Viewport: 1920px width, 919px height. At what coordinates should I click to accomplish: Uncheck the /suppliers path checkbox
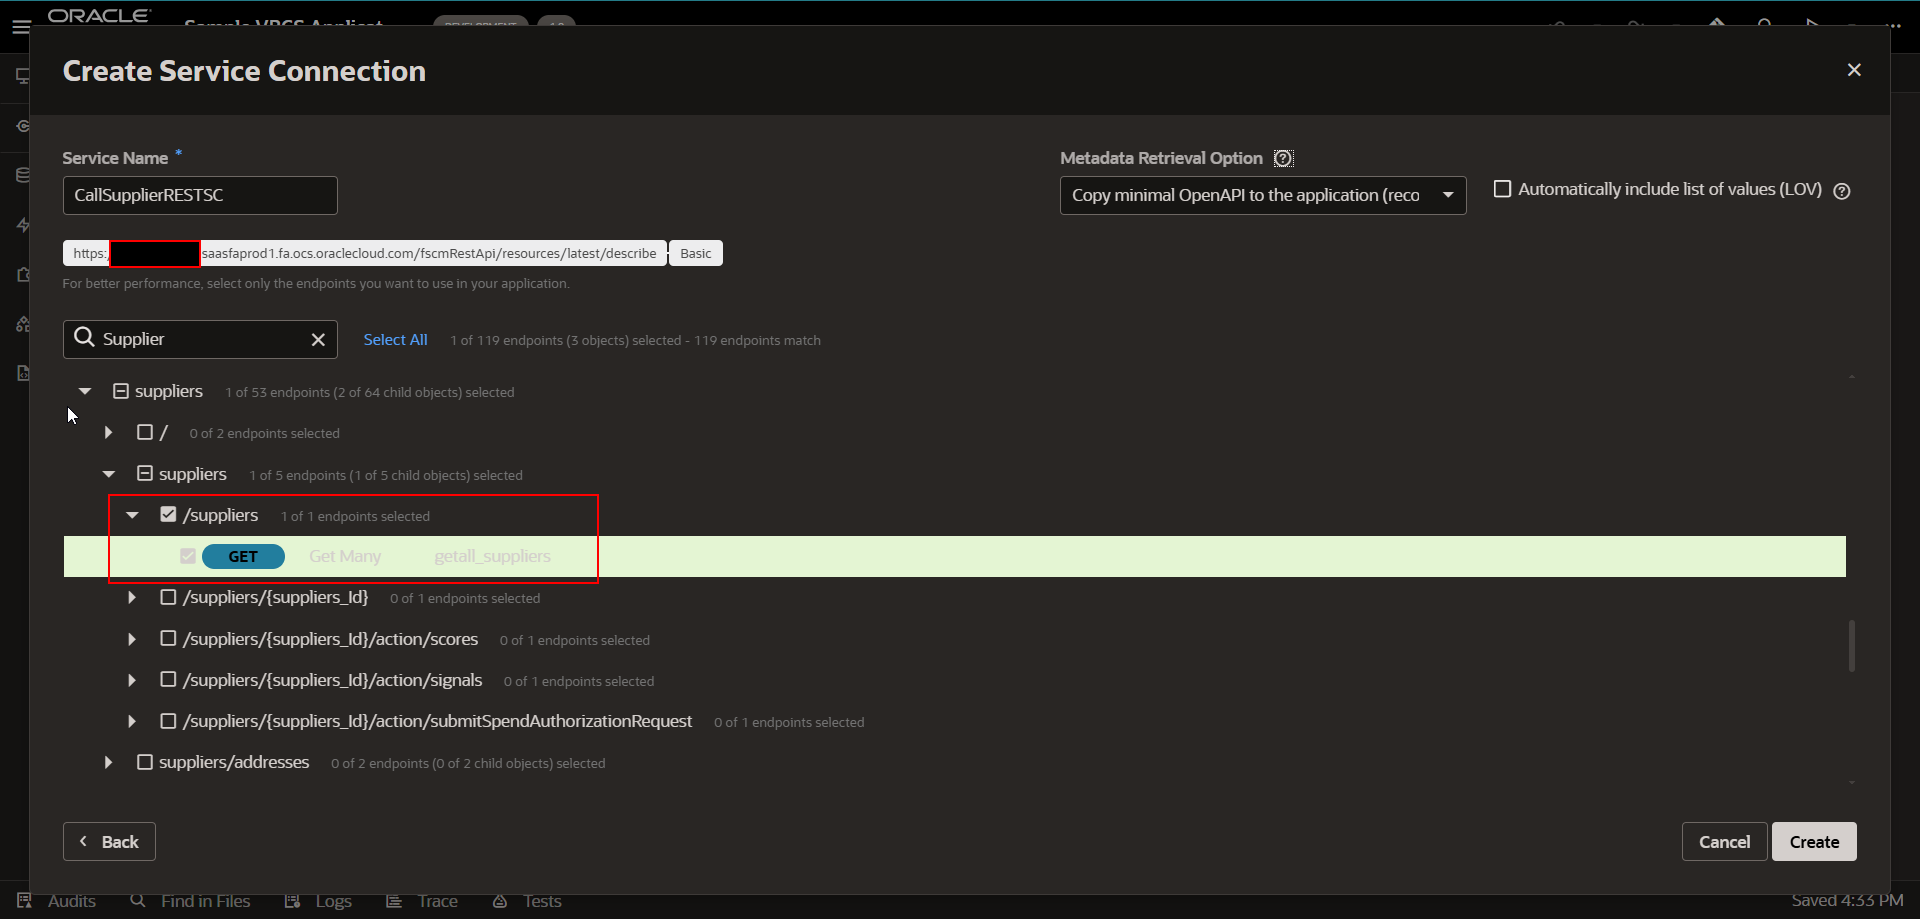[168, 514]
